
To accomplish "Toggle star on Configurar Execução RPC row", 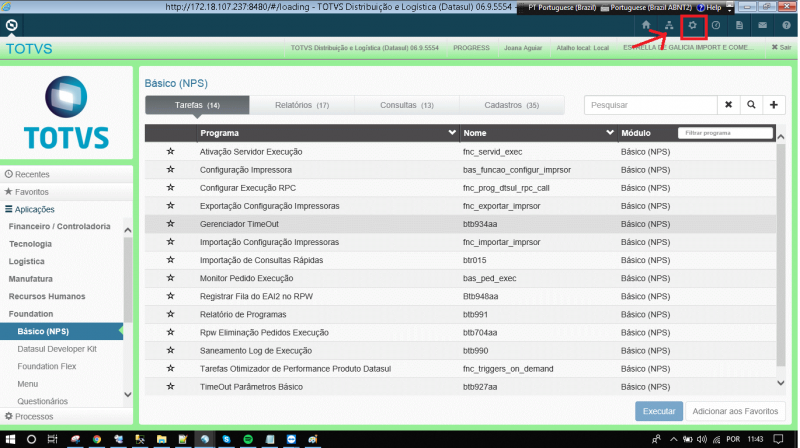I will point(170,188).
